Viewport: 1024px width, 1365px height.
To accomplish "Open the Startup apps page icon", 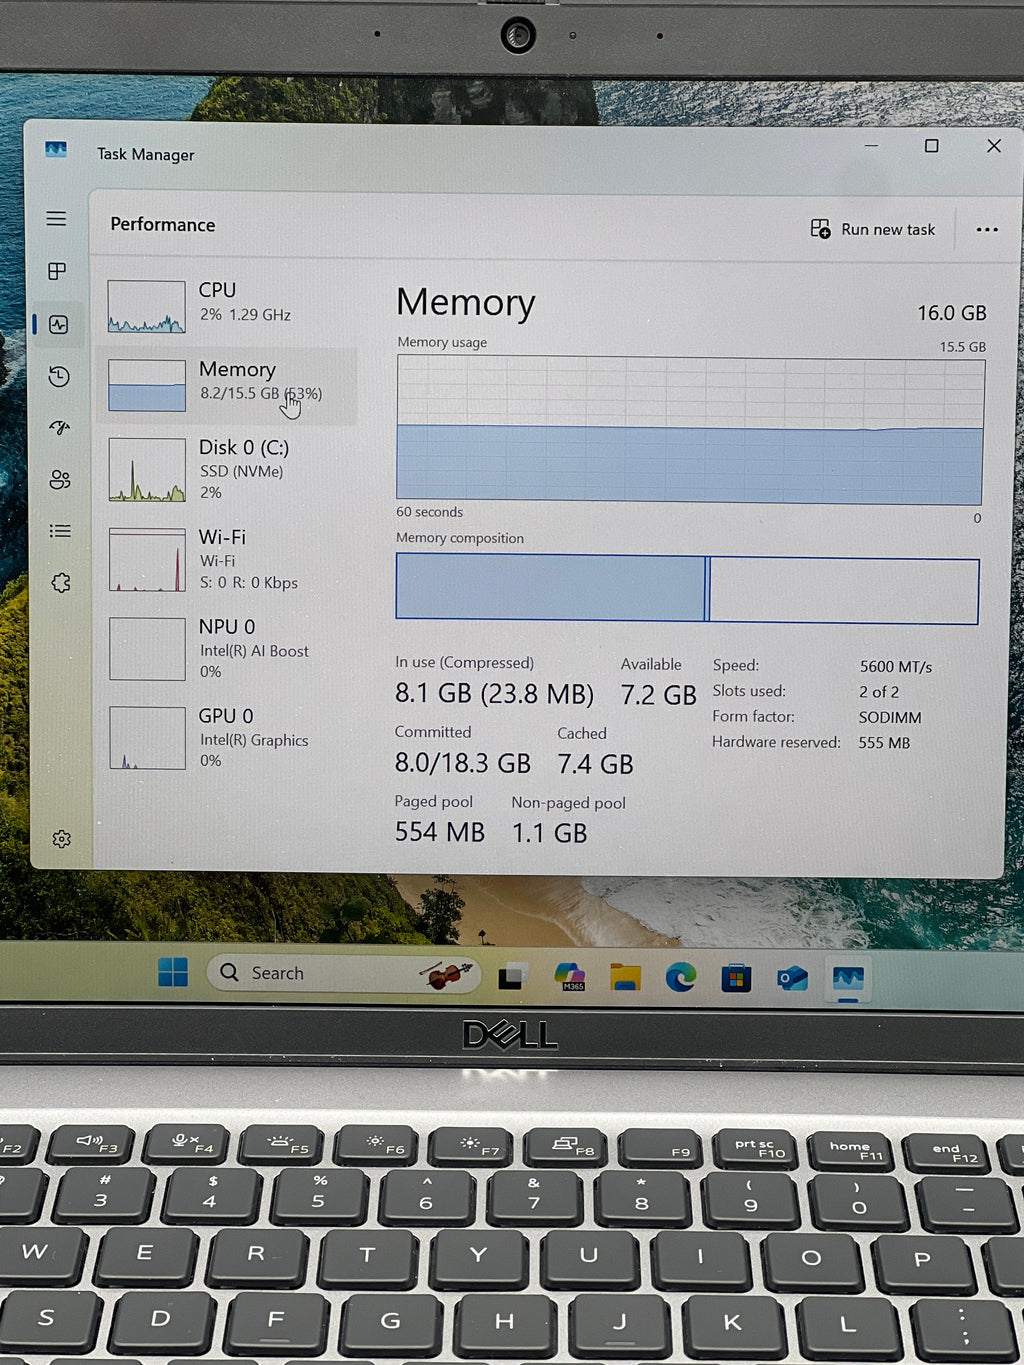I will pos(60,427).
